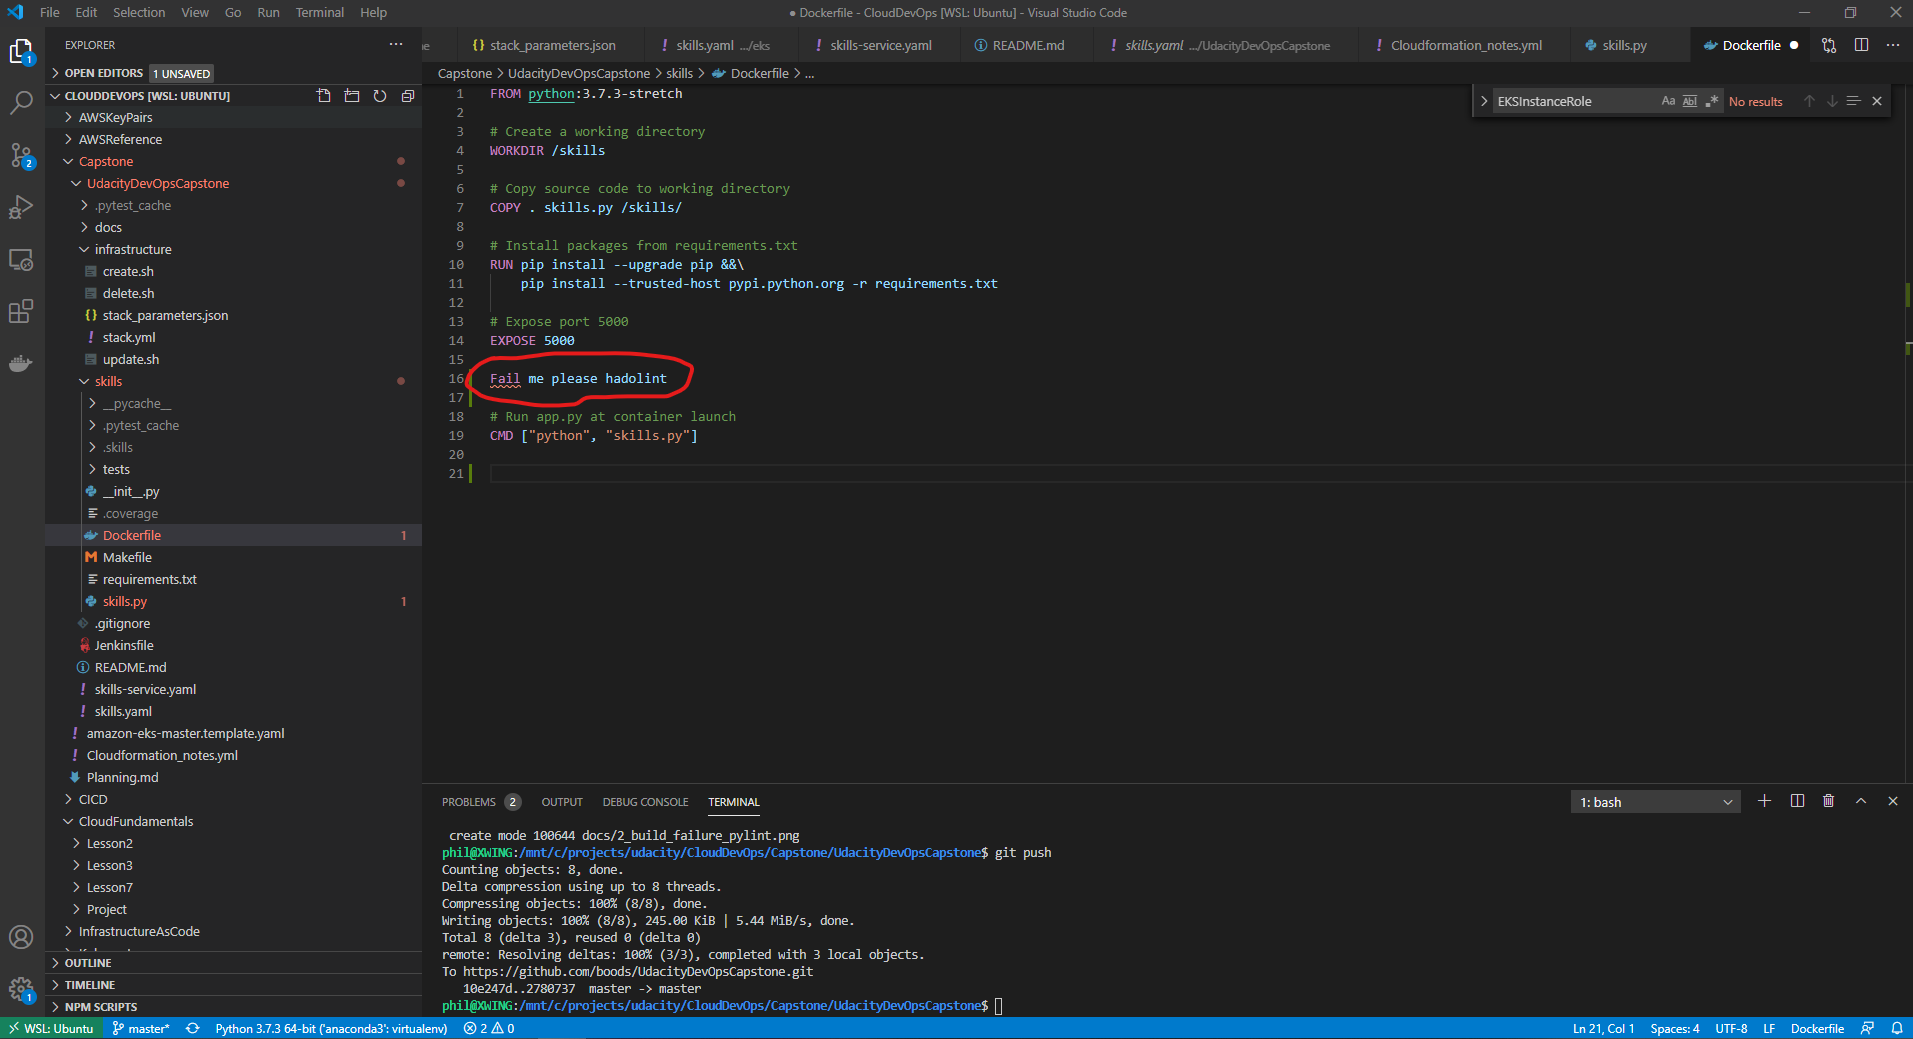
Task: Select Python 3.7.3 interpreter in status bar
Action: [330, 1028]
